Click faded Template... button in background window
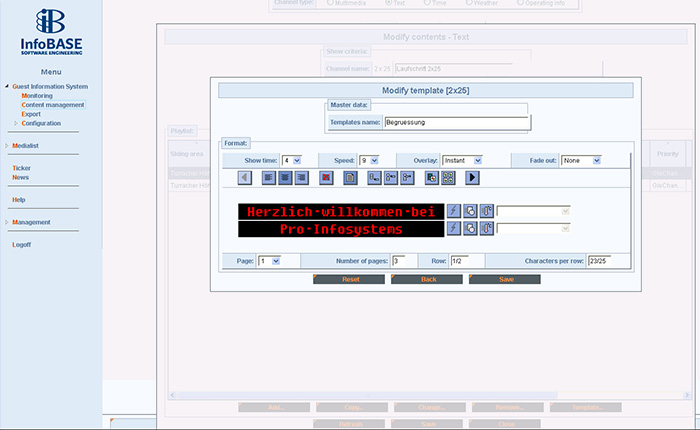Viewport: 700px width, 430px height. pos(586,407)
